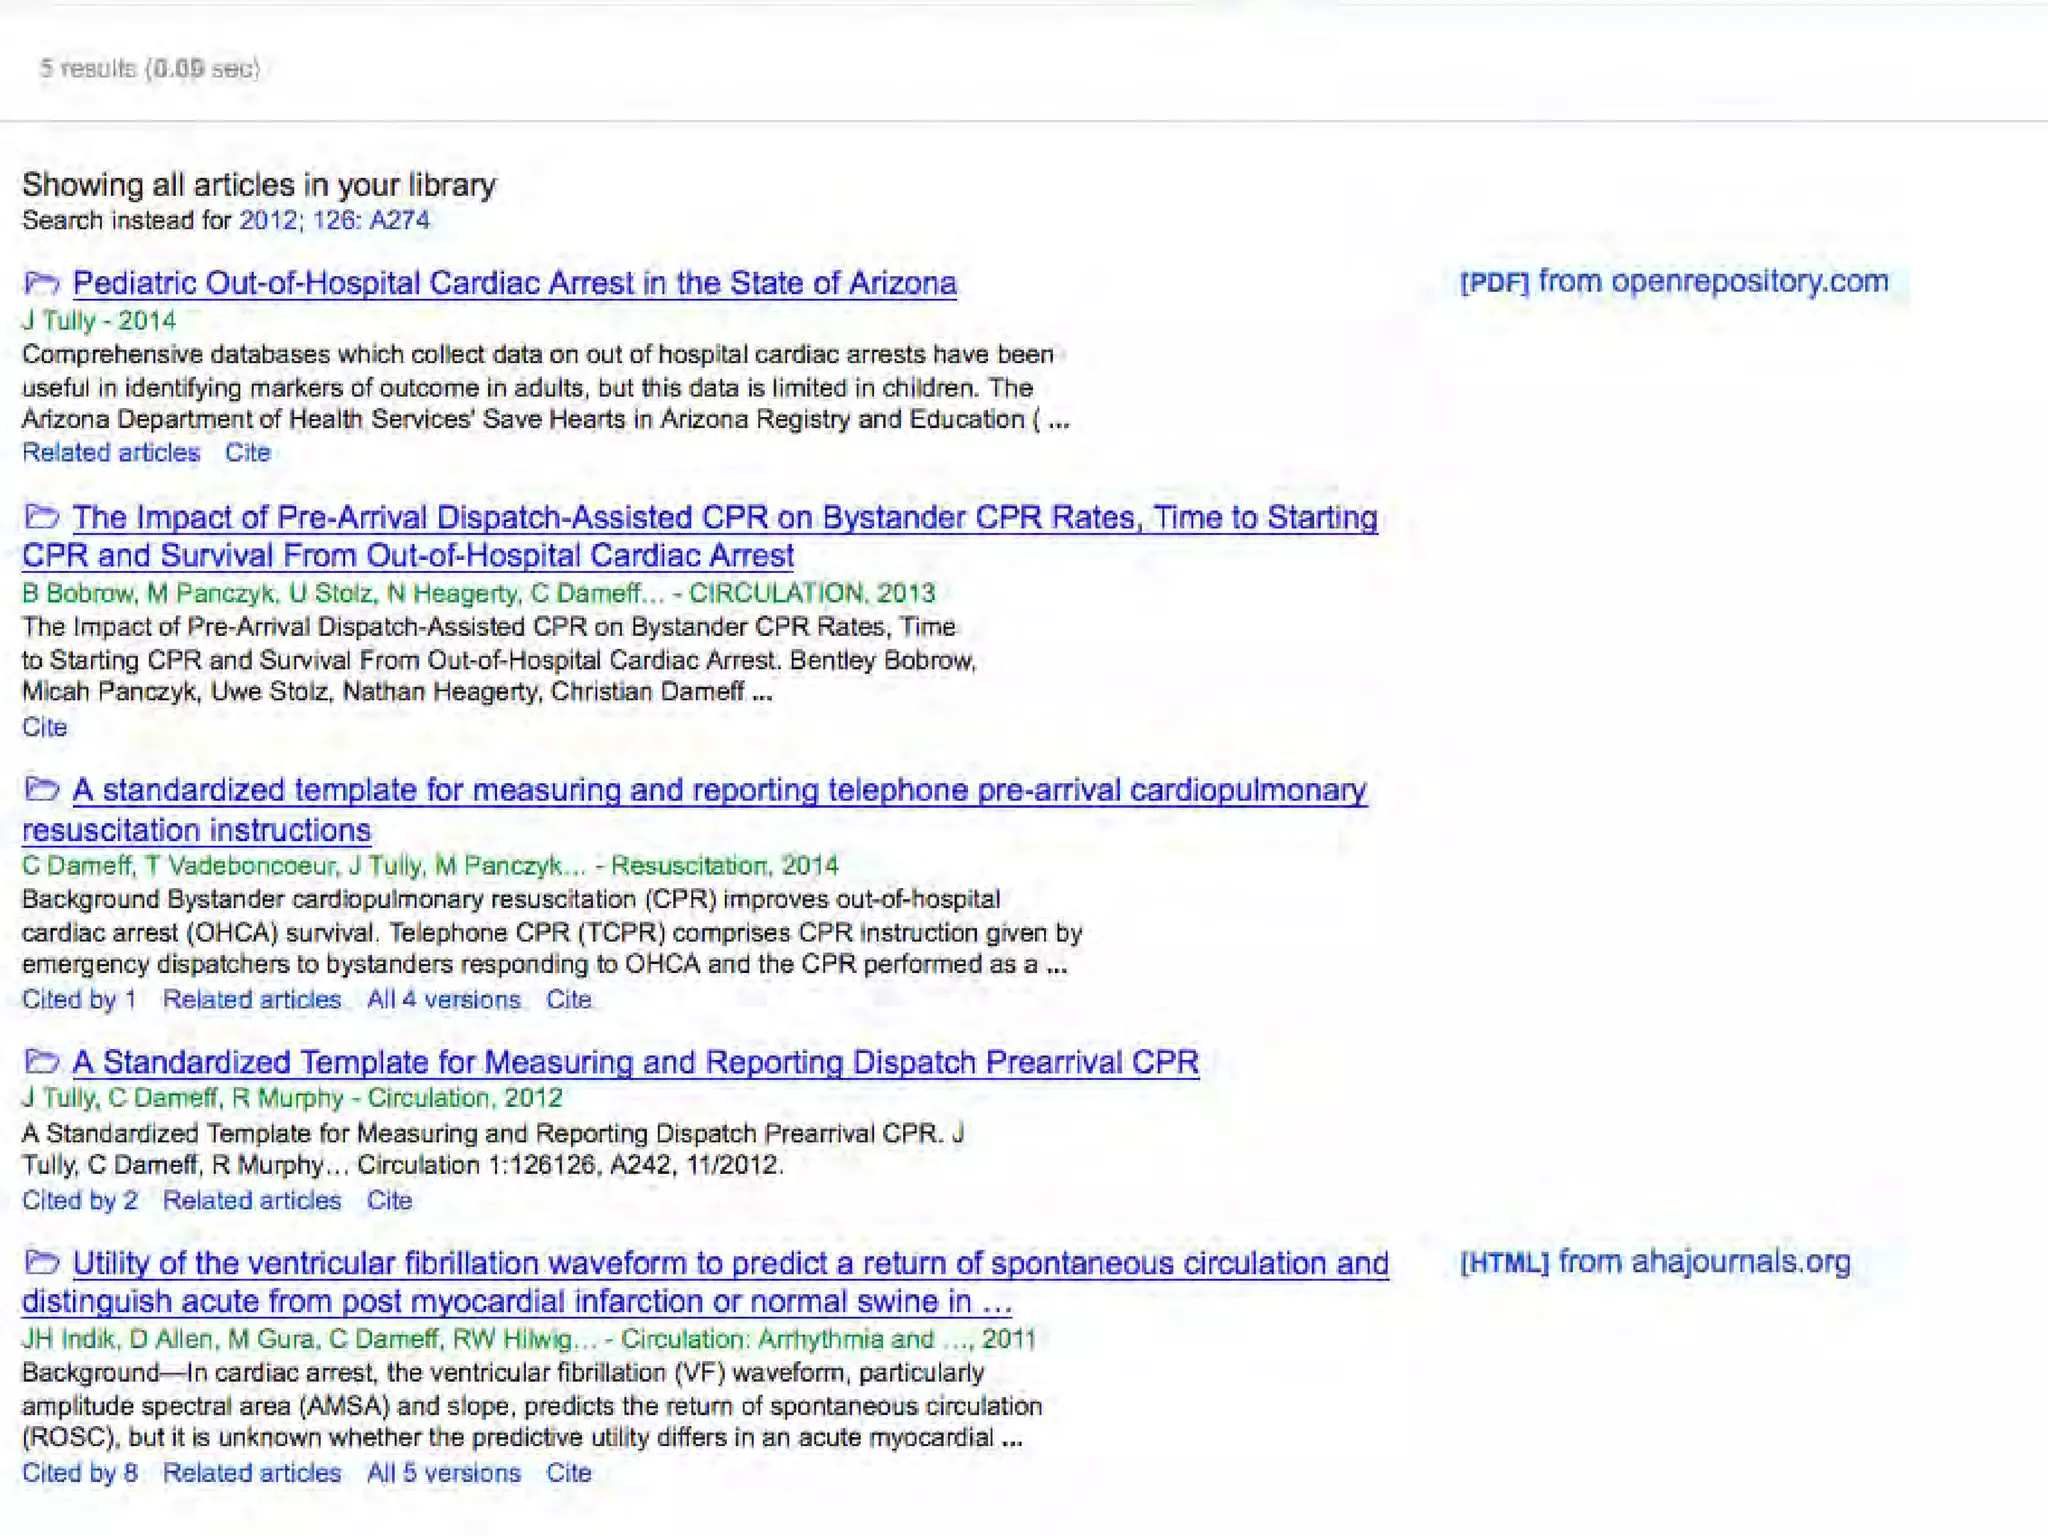Viewport: 2048px width, 1536px height.
Task: View Cited by 8 for Indik article
Action: pos(79,1473)
